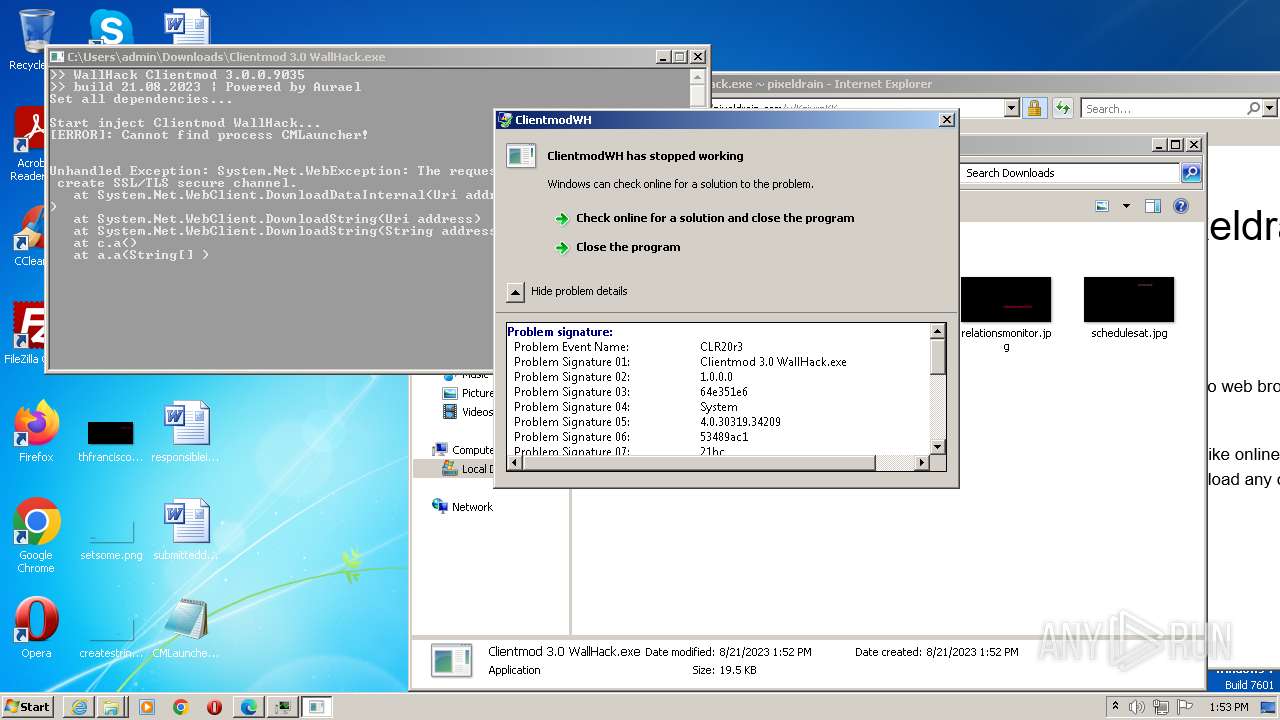Click problem details vertical scrollbar down arrow
The image size is (1280, 720).
point(937,447)
